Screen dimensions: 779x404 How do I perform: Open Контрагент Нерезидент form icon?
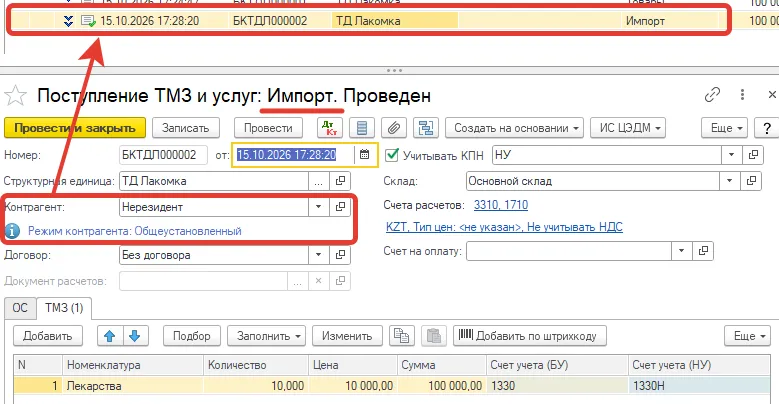click(340, 207)
